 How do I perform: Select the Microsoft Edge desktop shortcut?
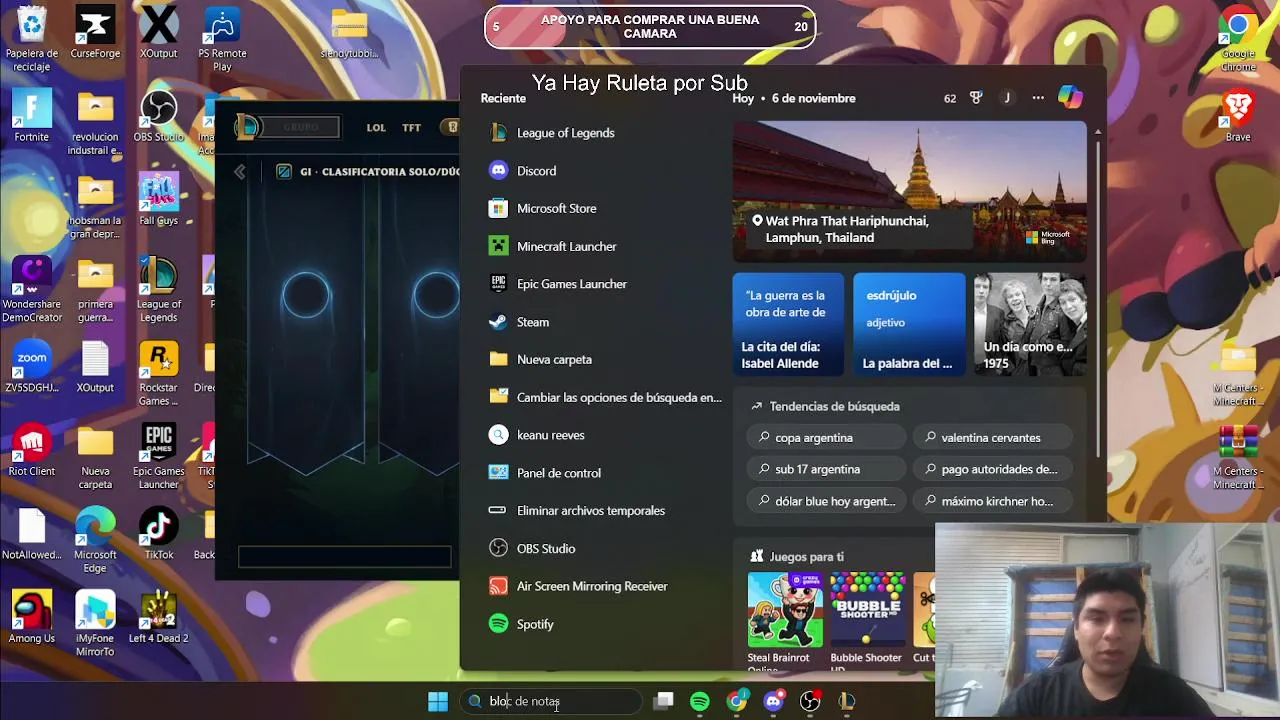95,540
